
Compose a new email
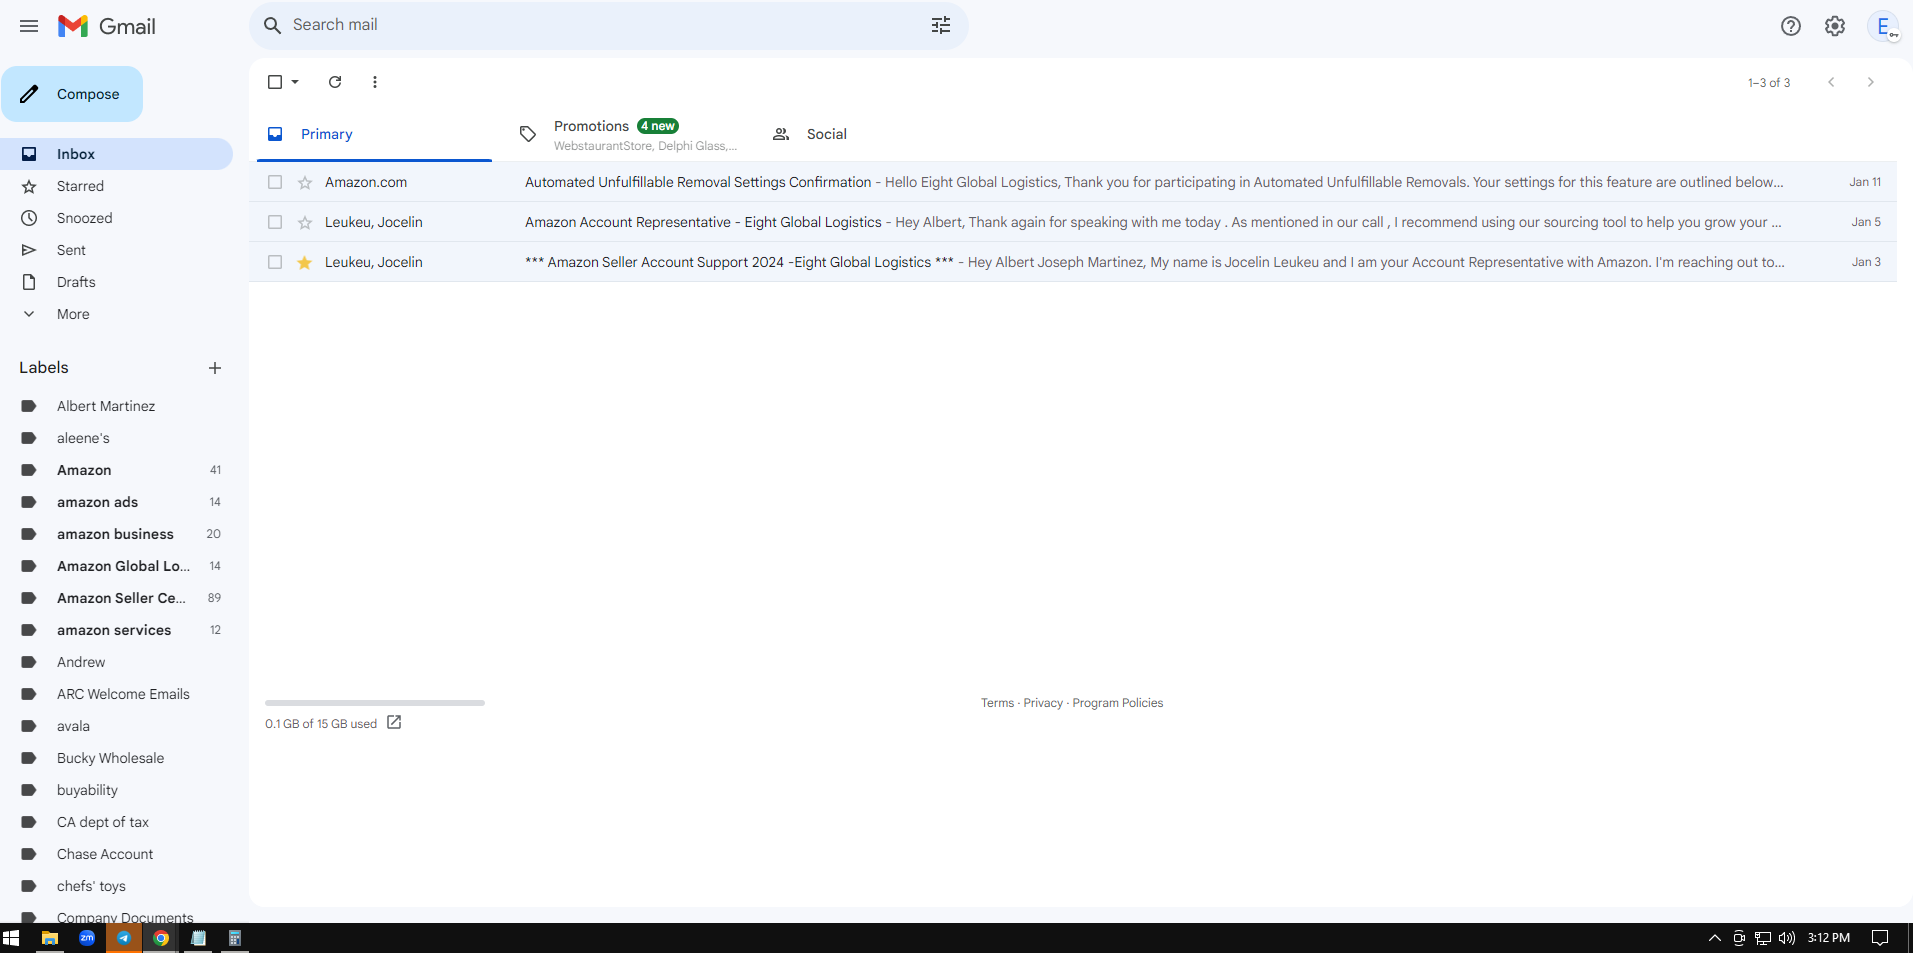pos(72,94)
